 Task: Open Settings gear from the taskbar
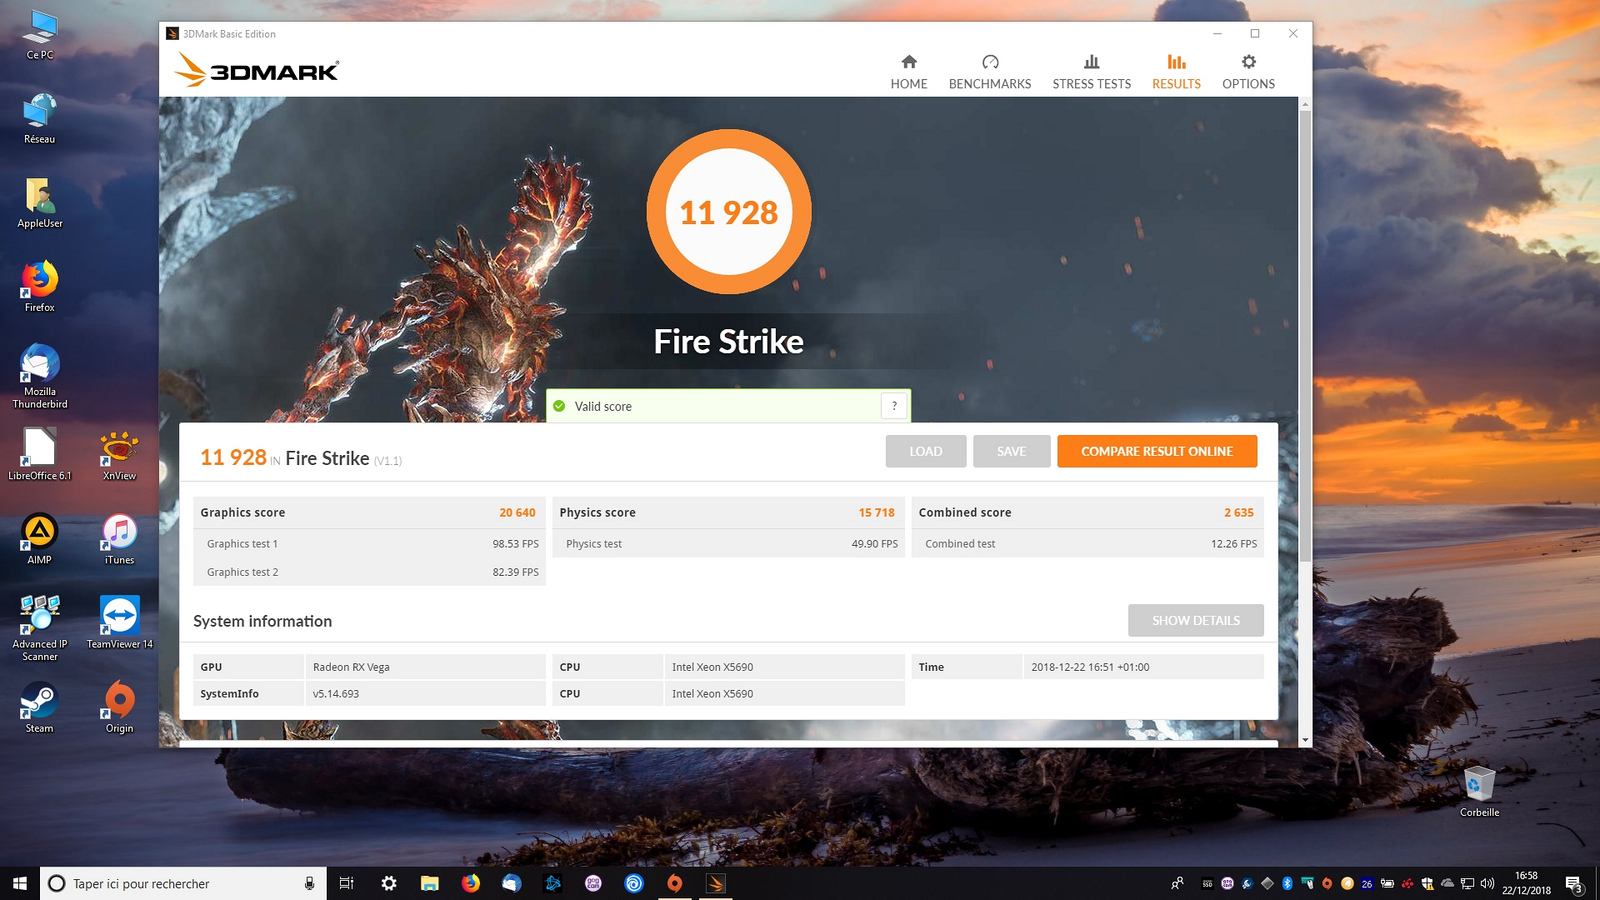point(389,883)
